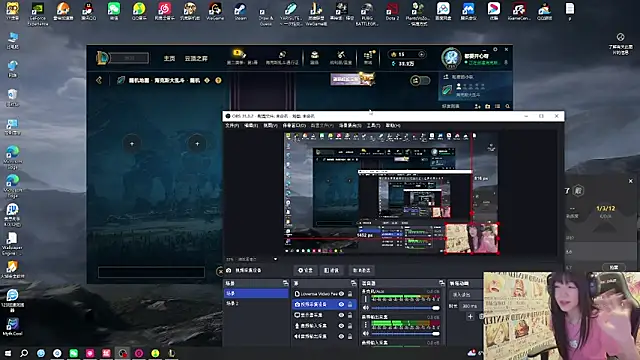Go back with the League lobby arrow
Image resolution: width=640 pixels, height=360 pixels.
pyautogui.click(x=99, y=80)
